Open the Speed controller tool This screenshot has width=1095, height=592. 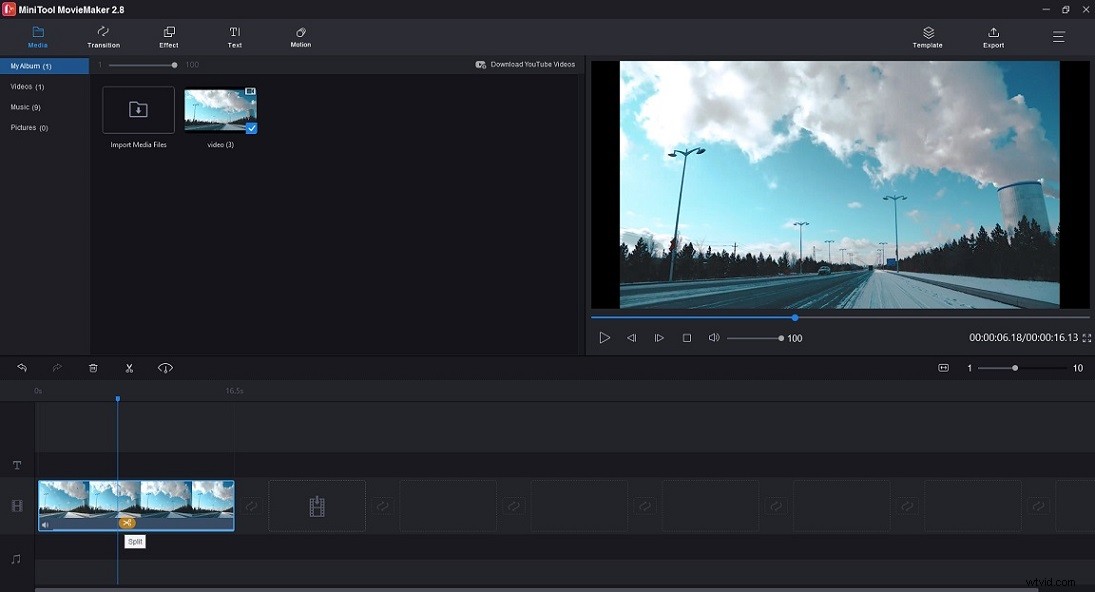(165, 367)
